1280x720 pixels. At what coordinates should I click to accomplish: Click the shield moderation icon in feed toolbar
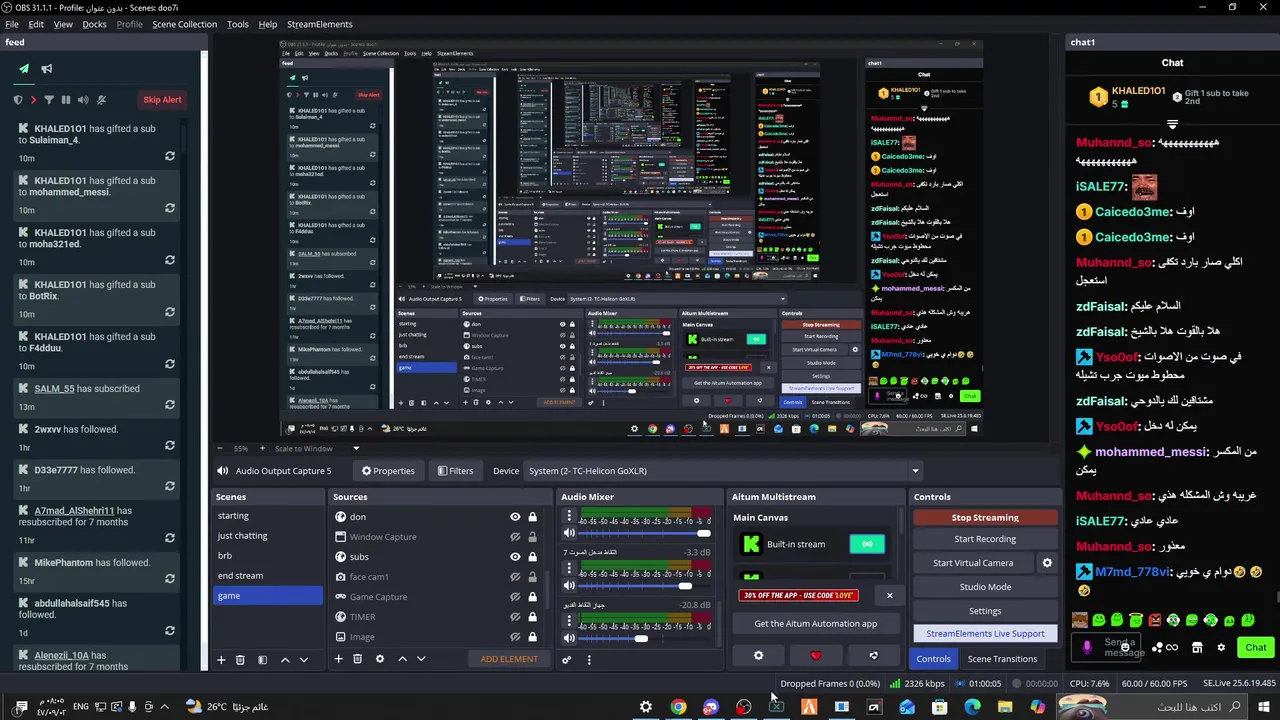pos(18,100)
